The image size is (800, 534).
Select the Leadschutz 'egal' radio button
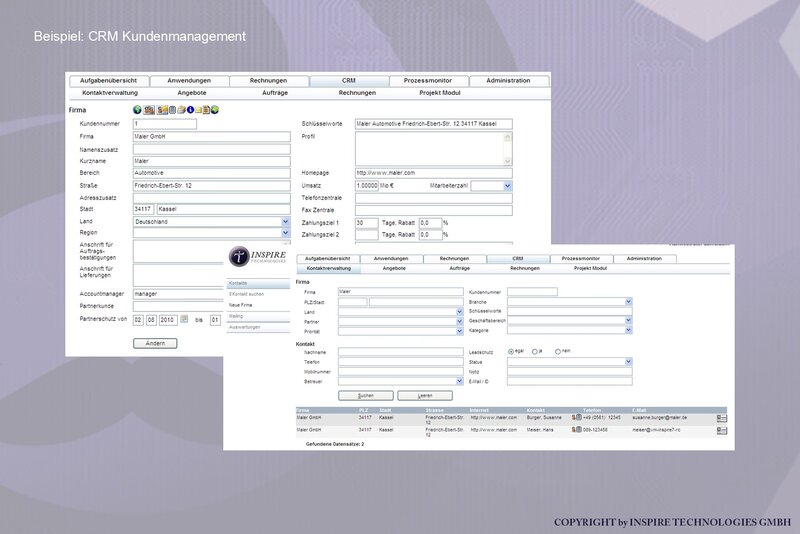[x=511, y=352]
